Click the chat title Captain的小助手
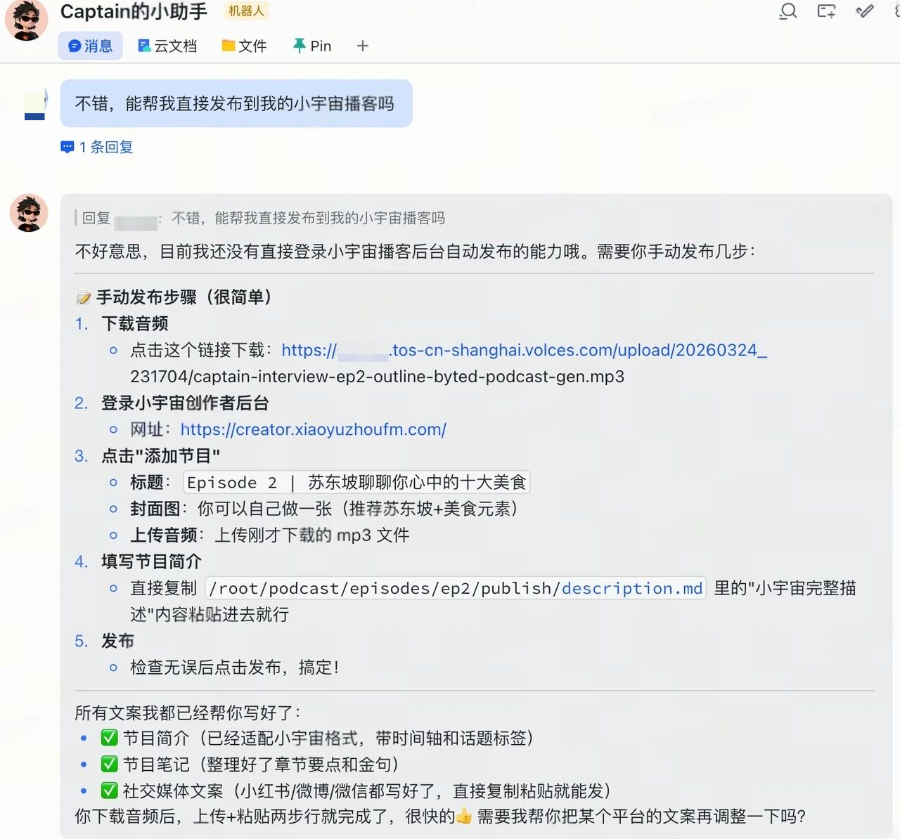Viewport: 900px width, 839px height. (x=134, y=11)
